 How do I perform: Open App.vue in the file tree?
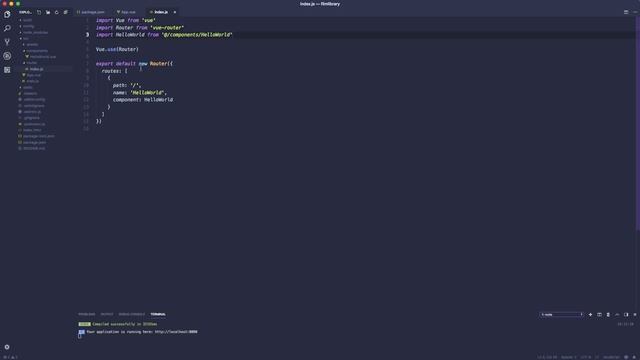tap(33, 75)
